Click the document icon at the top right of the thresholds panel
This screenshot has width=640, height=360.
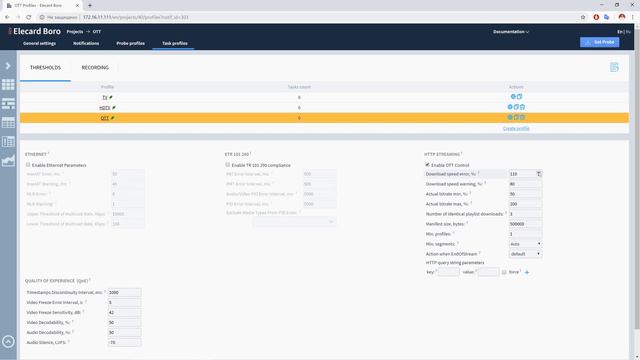click(x=614, y=67)
